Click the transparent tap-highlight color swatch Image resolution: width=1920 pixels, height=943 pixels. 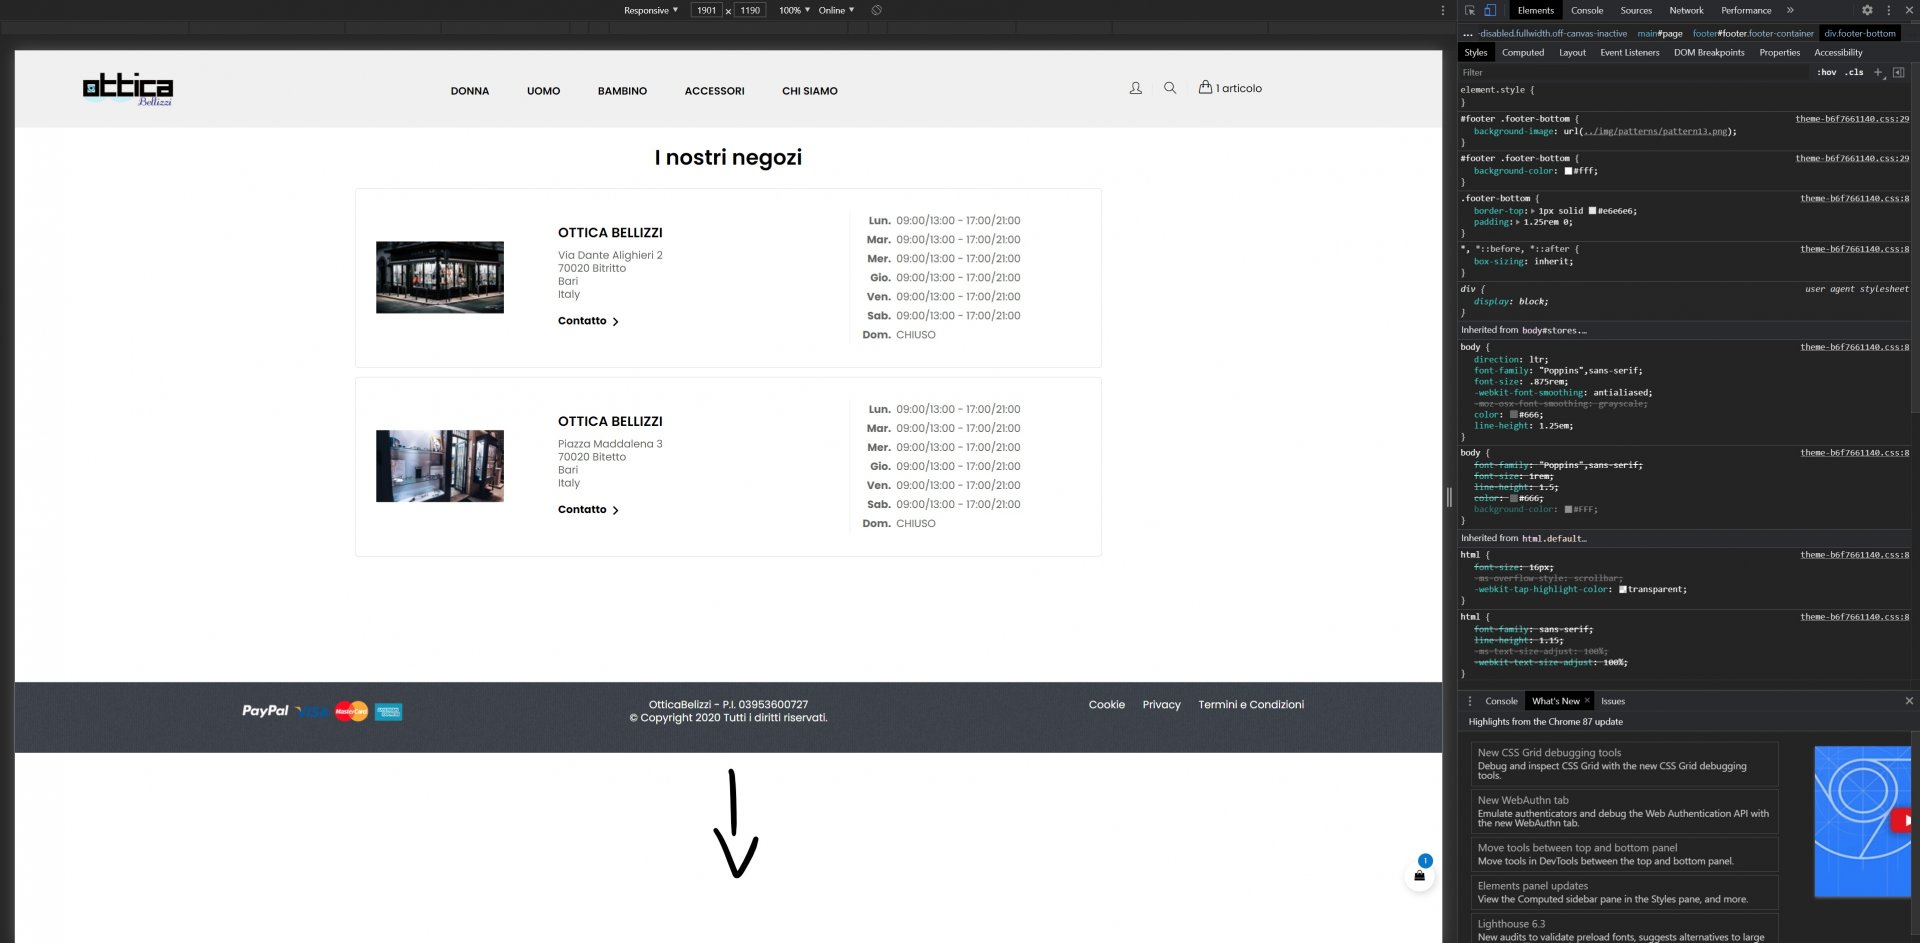coord(1622,590)
